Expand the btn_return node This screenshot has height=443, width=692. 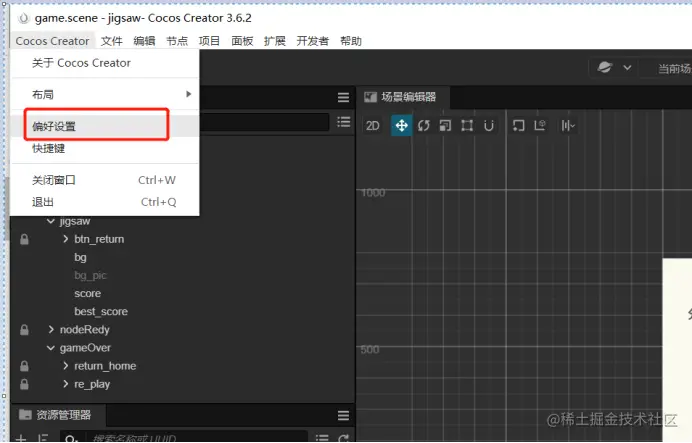(65, 239)
